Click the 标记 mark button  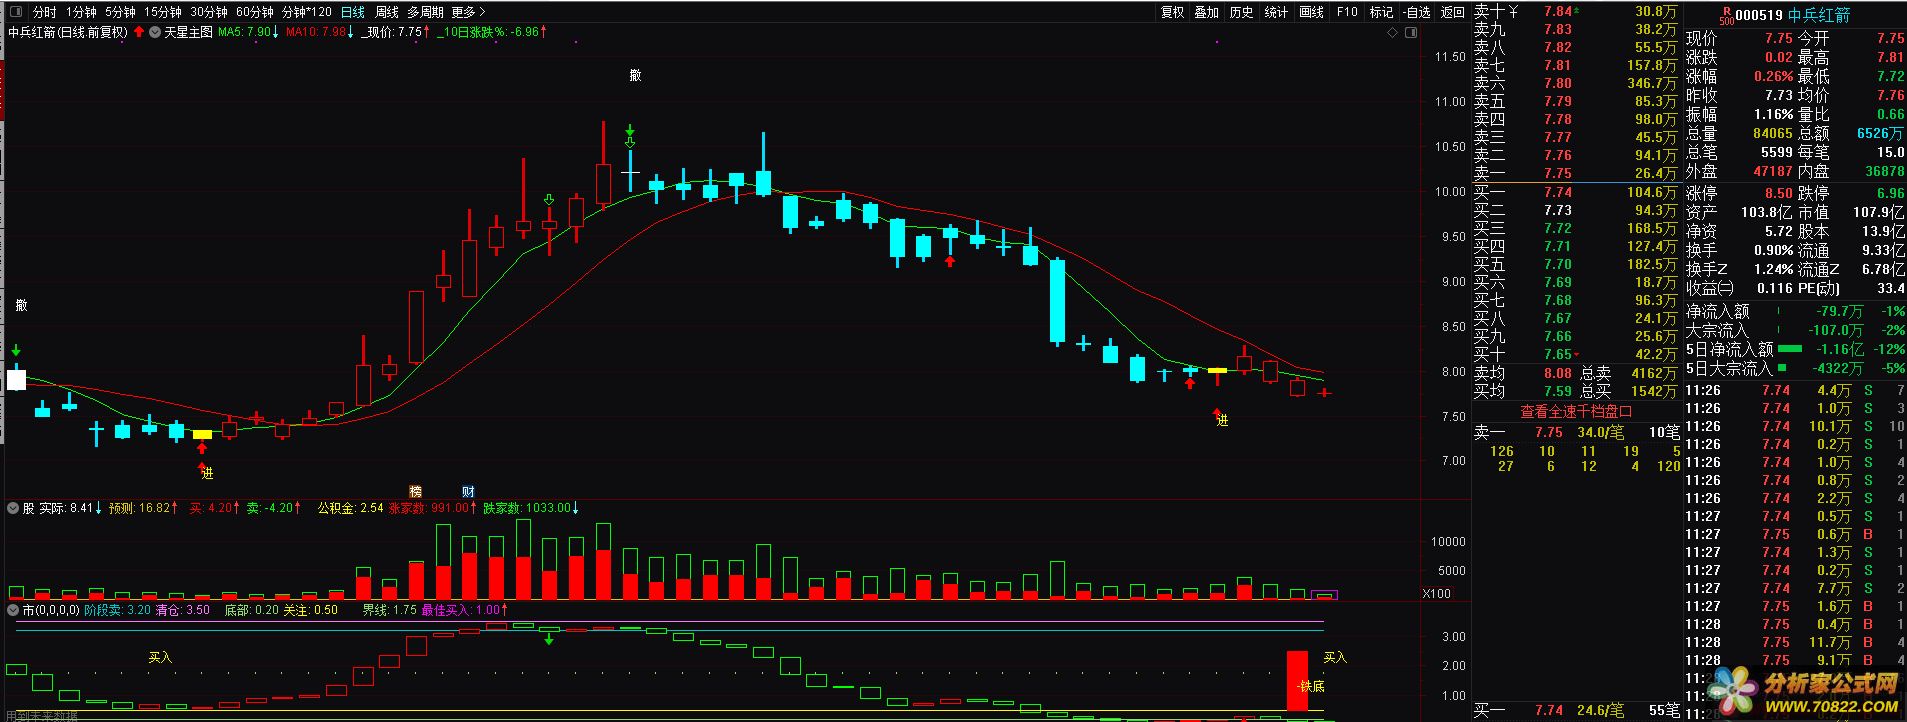(1381, 12)
